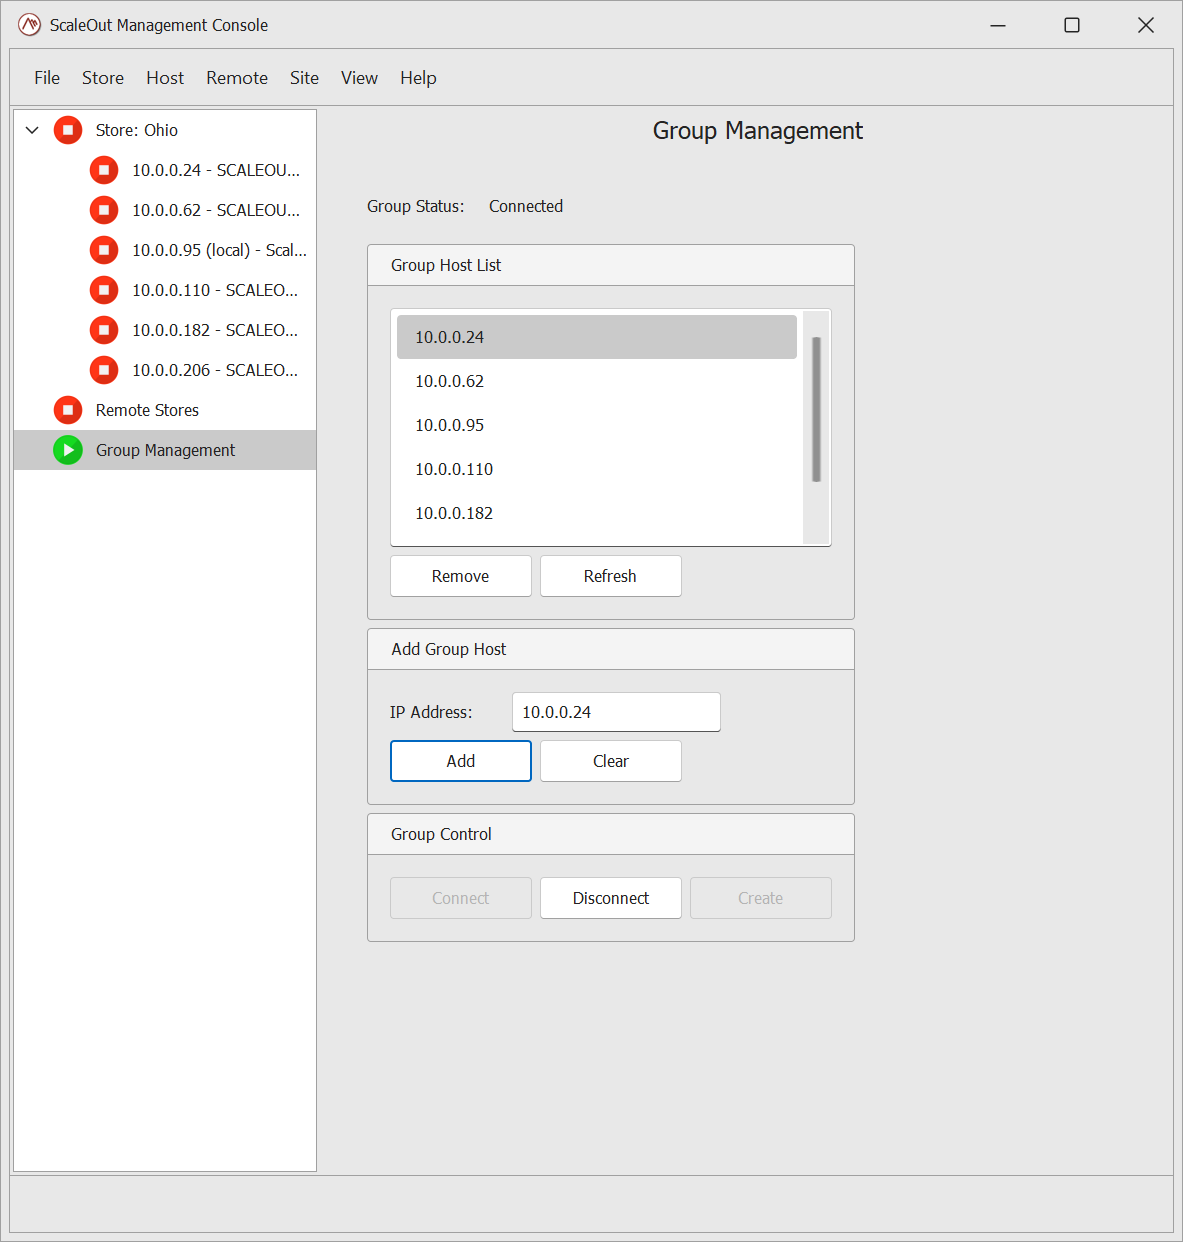Click the status icon for host 10.0.0.62

104,210
